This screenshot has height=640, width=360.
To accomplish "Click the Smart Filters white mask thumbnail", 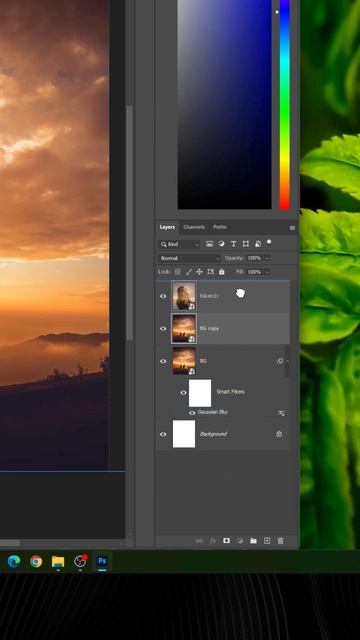I will 200,393.
